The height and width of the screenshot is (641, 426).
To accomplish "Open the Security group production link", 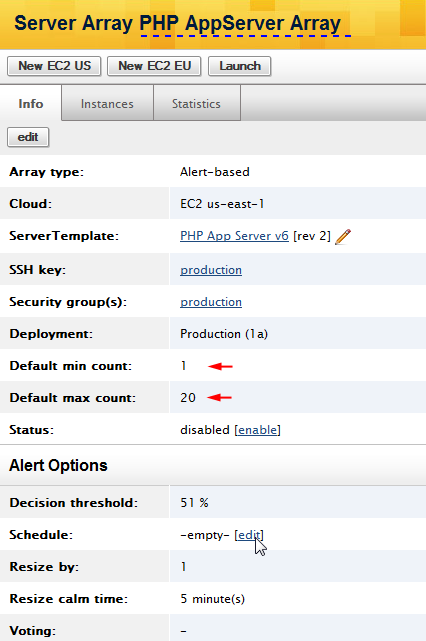I will click(211, 302).
